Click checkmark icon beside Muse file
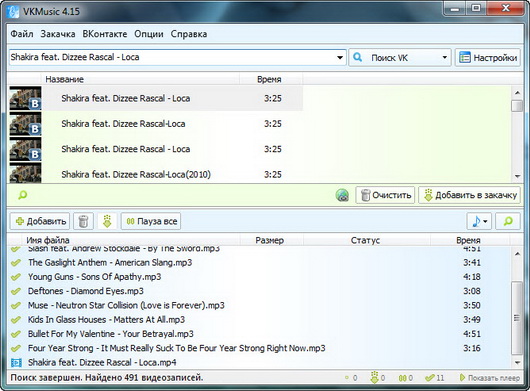 (x=16, y=306)
